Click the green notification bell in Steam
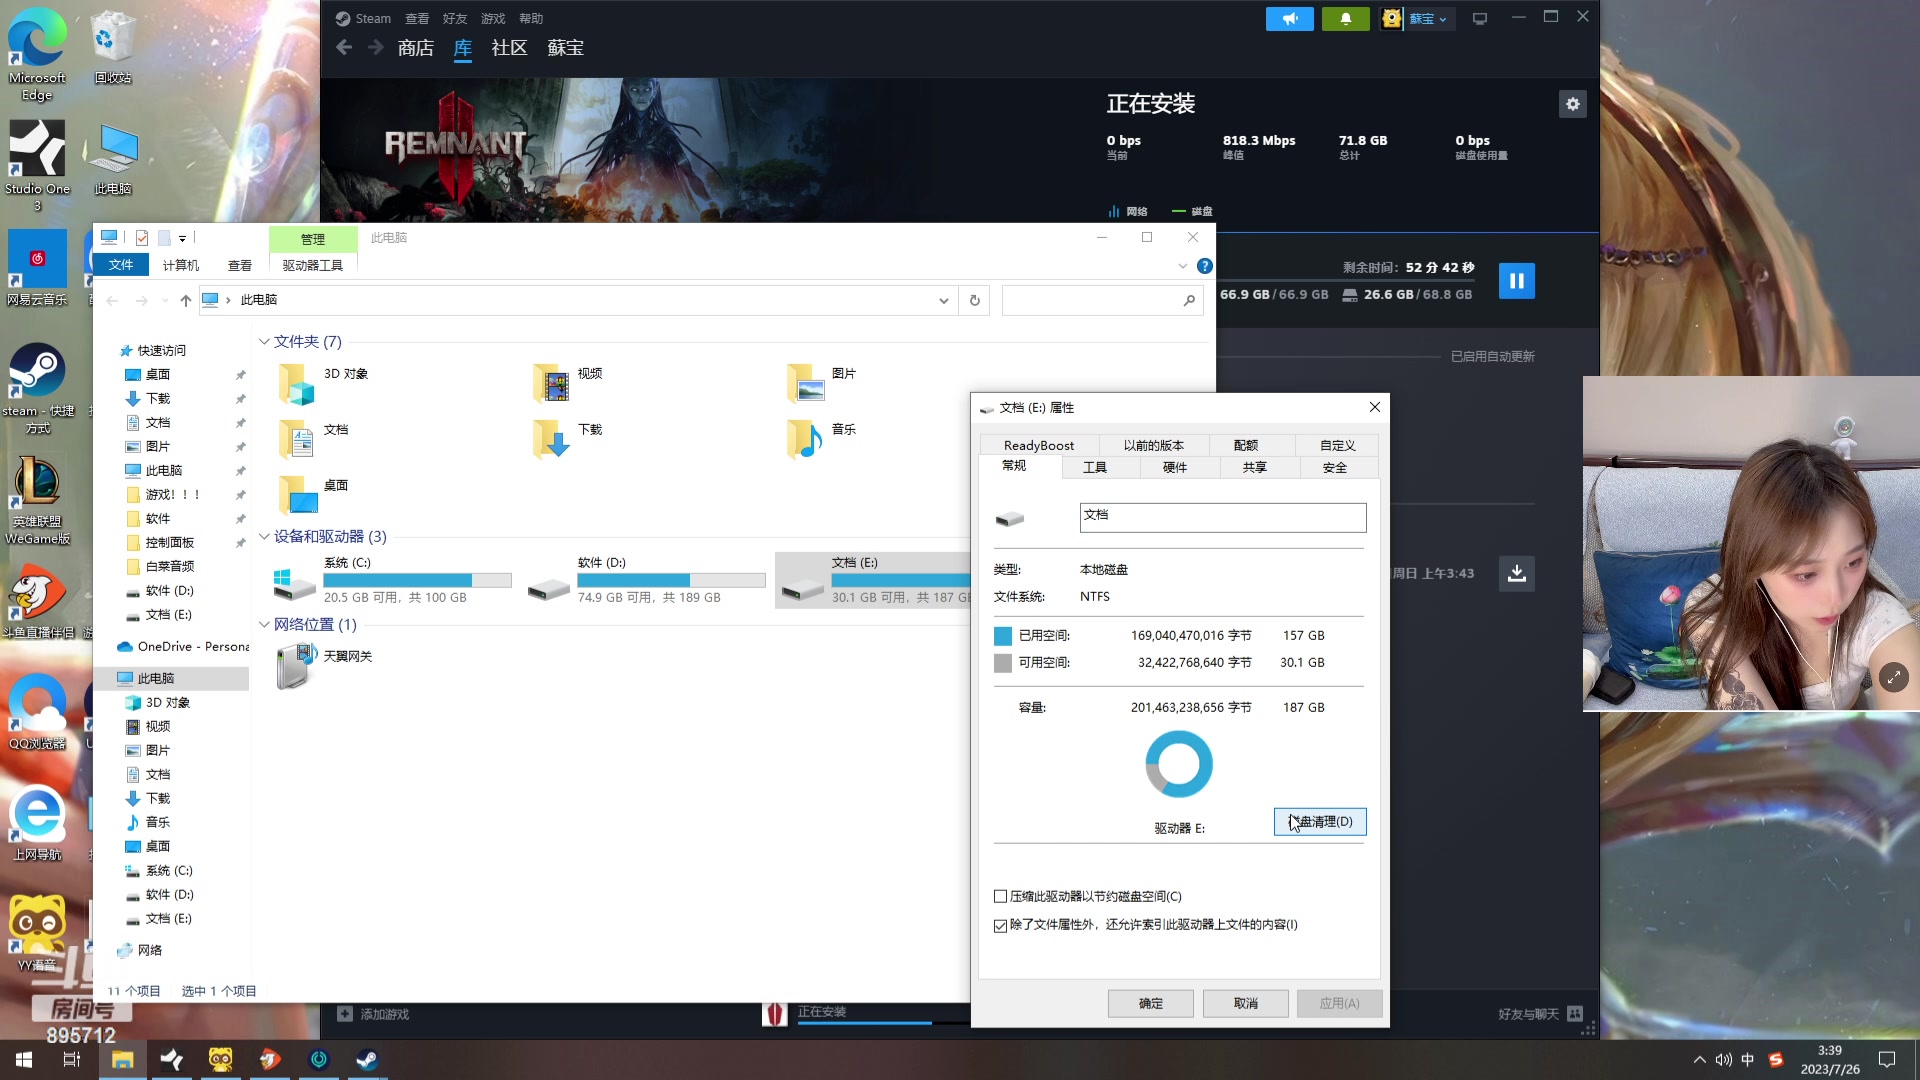Viewport: 1920px width, 1080px height. (x=1345, y=18)
